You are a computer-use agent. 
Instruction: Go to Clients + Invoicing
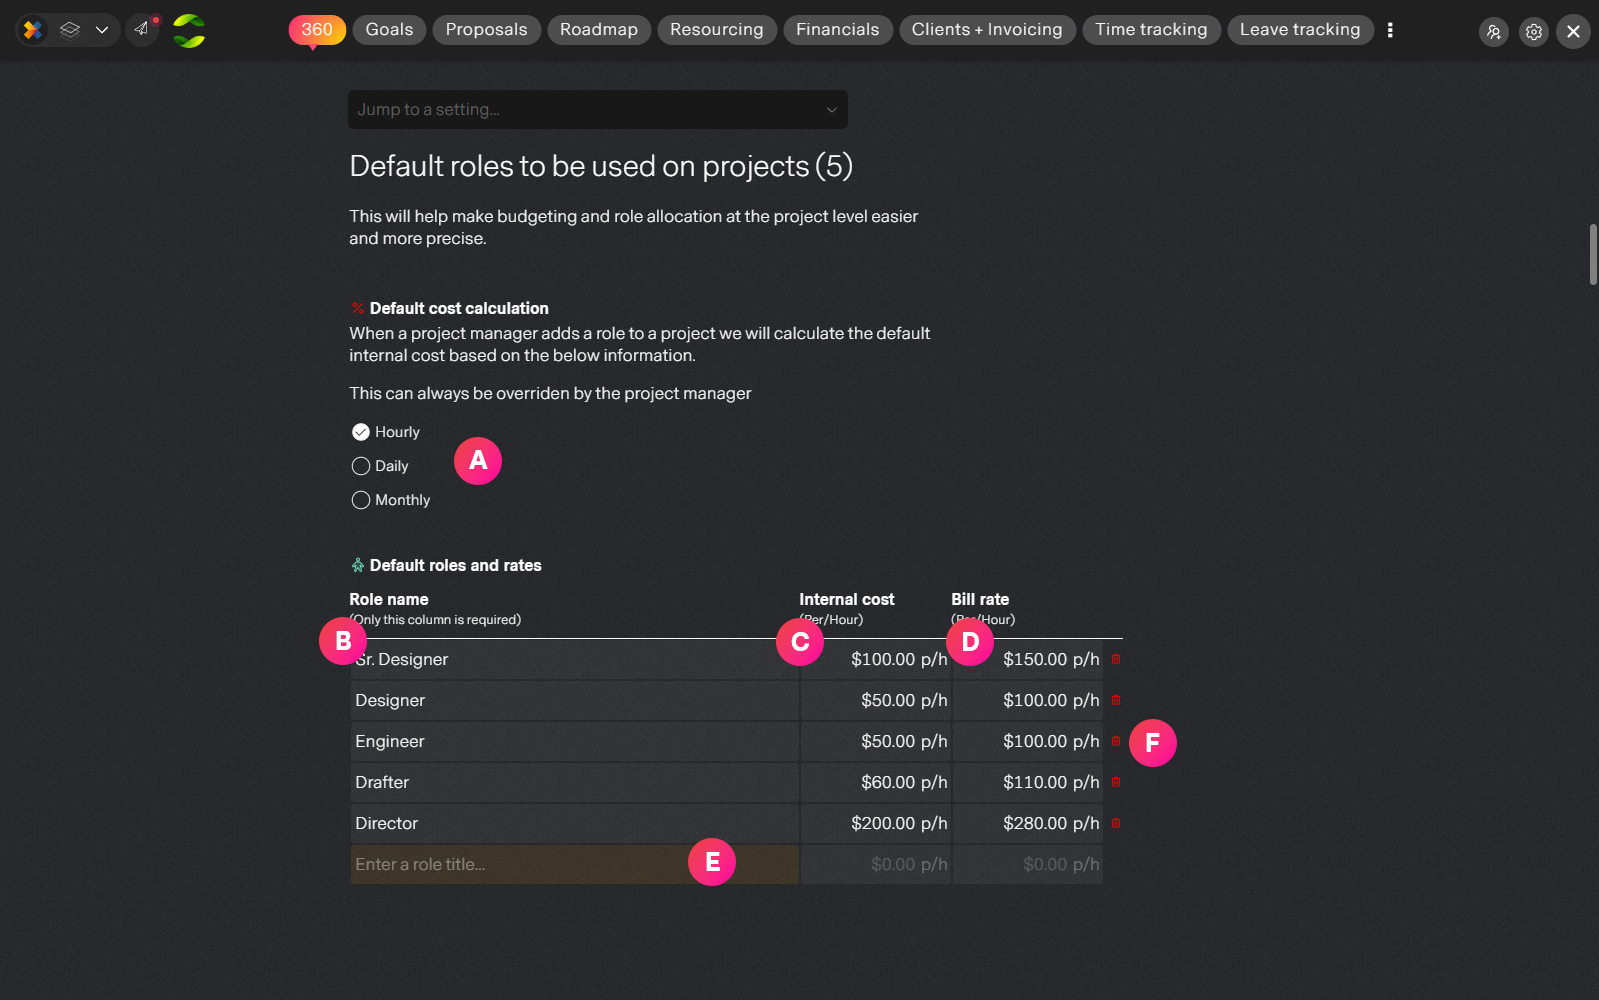click(x=987, y=30)
